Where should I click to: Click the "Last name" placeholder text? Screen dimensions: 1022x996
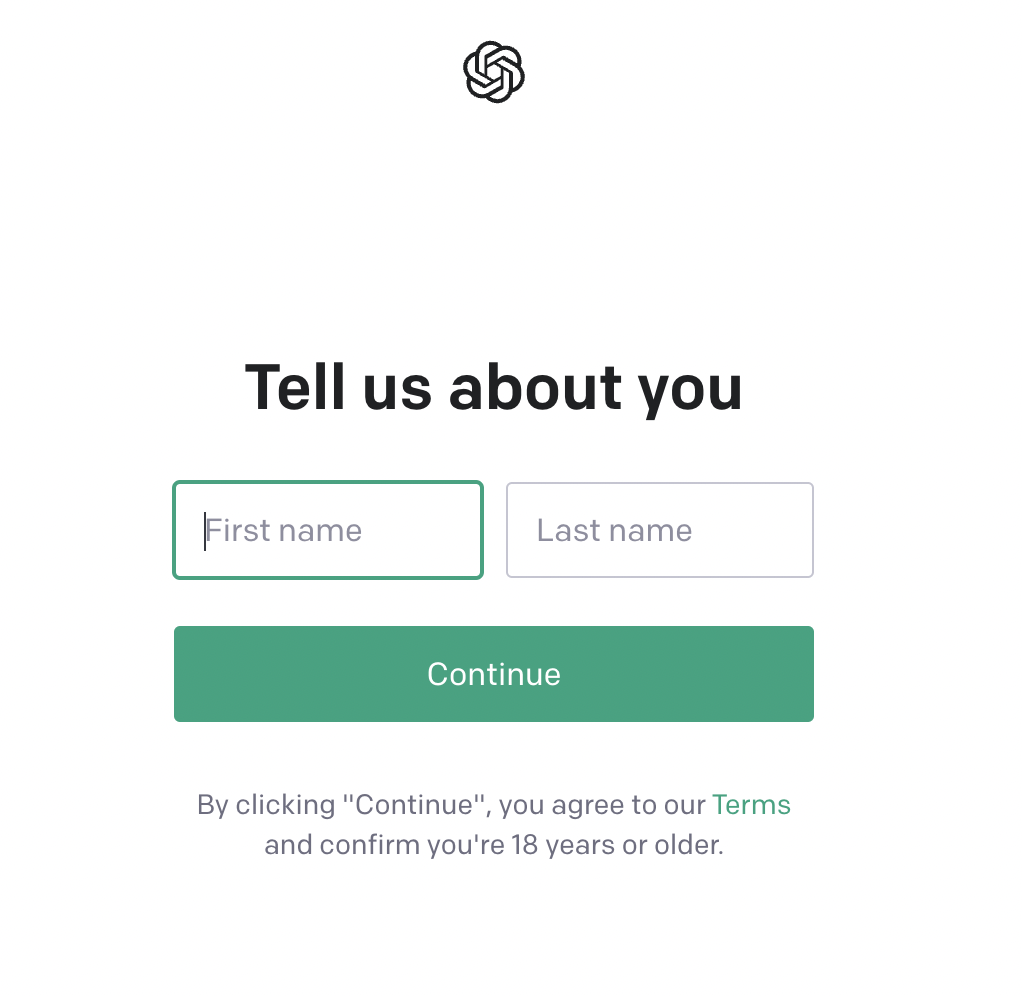pyautogui.click(x=614, y=530)
